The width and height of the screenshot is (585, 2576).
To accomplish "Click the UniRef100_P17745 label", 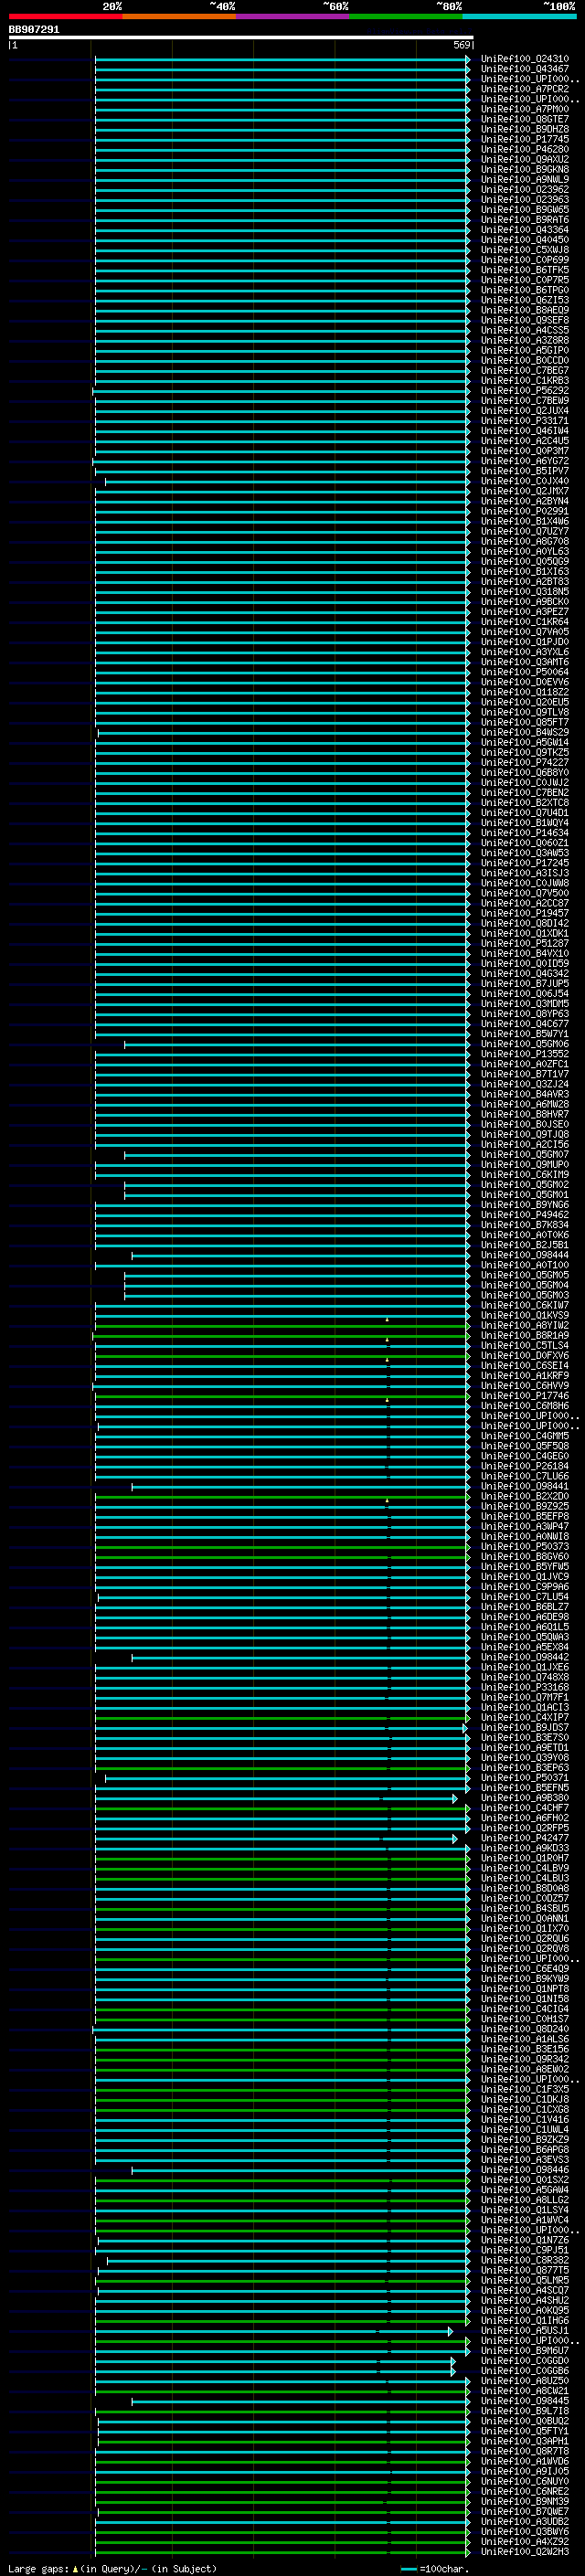I will click(x=525, y=139).
